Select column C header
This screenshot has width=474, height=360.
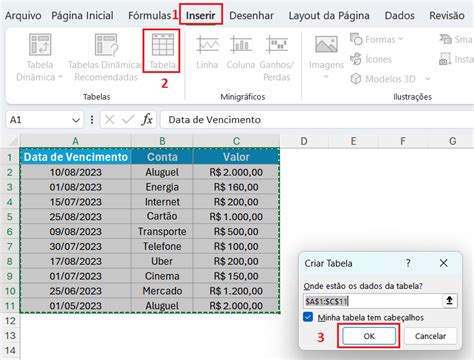[x=236, y=141]
